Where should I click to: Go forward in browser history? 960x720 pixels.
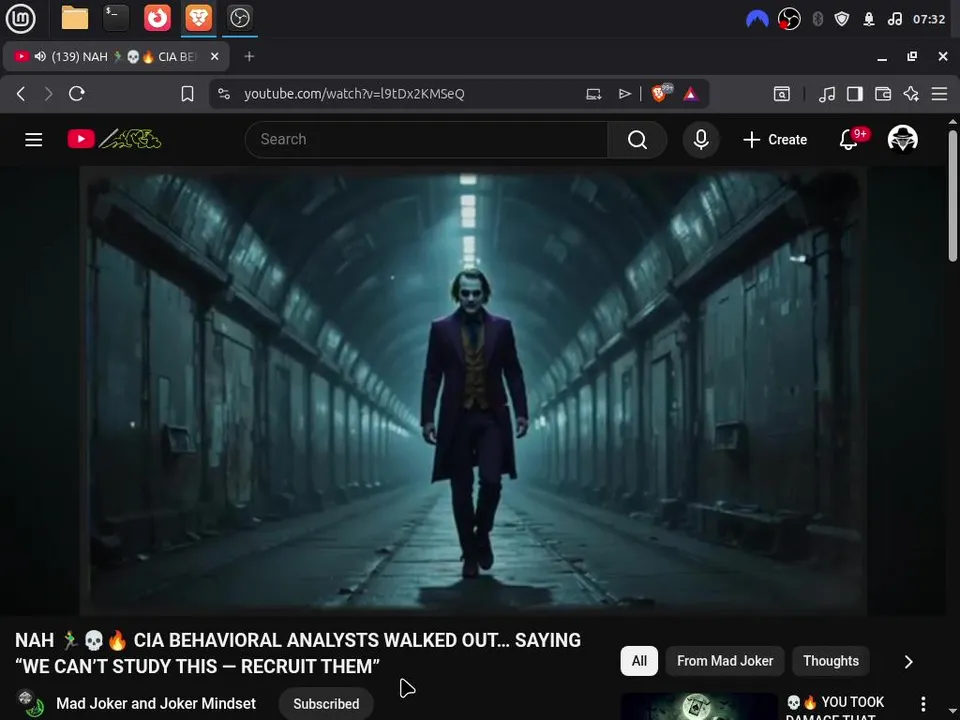coord(48,94)
